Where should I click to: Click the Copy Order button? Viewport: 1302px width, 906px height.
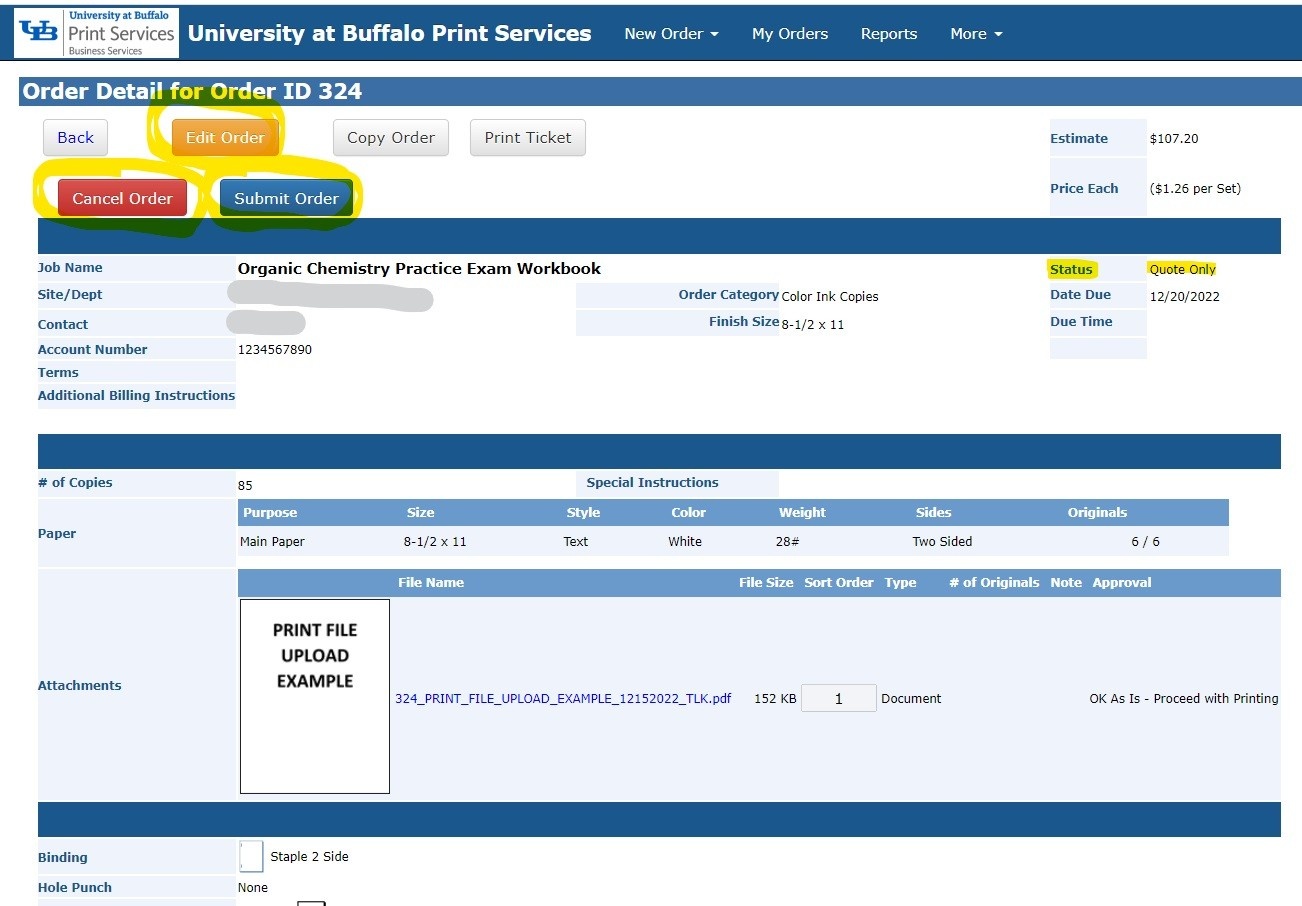(390, 137)
